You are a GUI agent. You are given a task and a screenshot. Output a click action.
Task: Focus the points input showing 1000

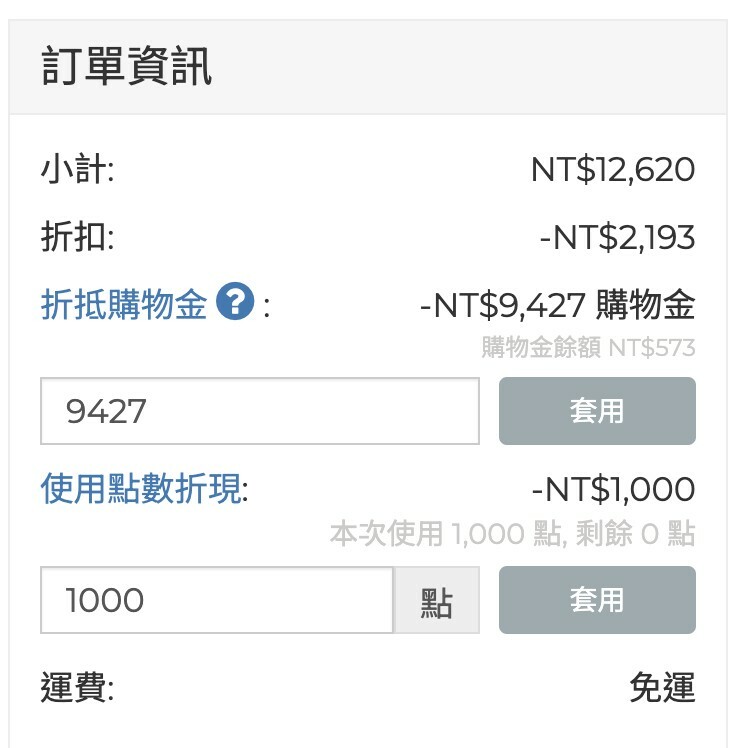click(217, 600)
